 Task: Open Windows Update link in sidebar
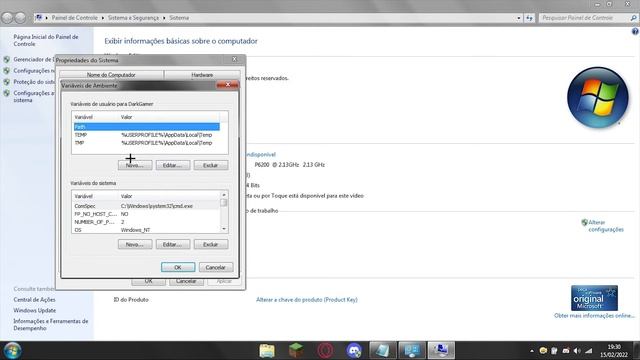click(35, 310)
